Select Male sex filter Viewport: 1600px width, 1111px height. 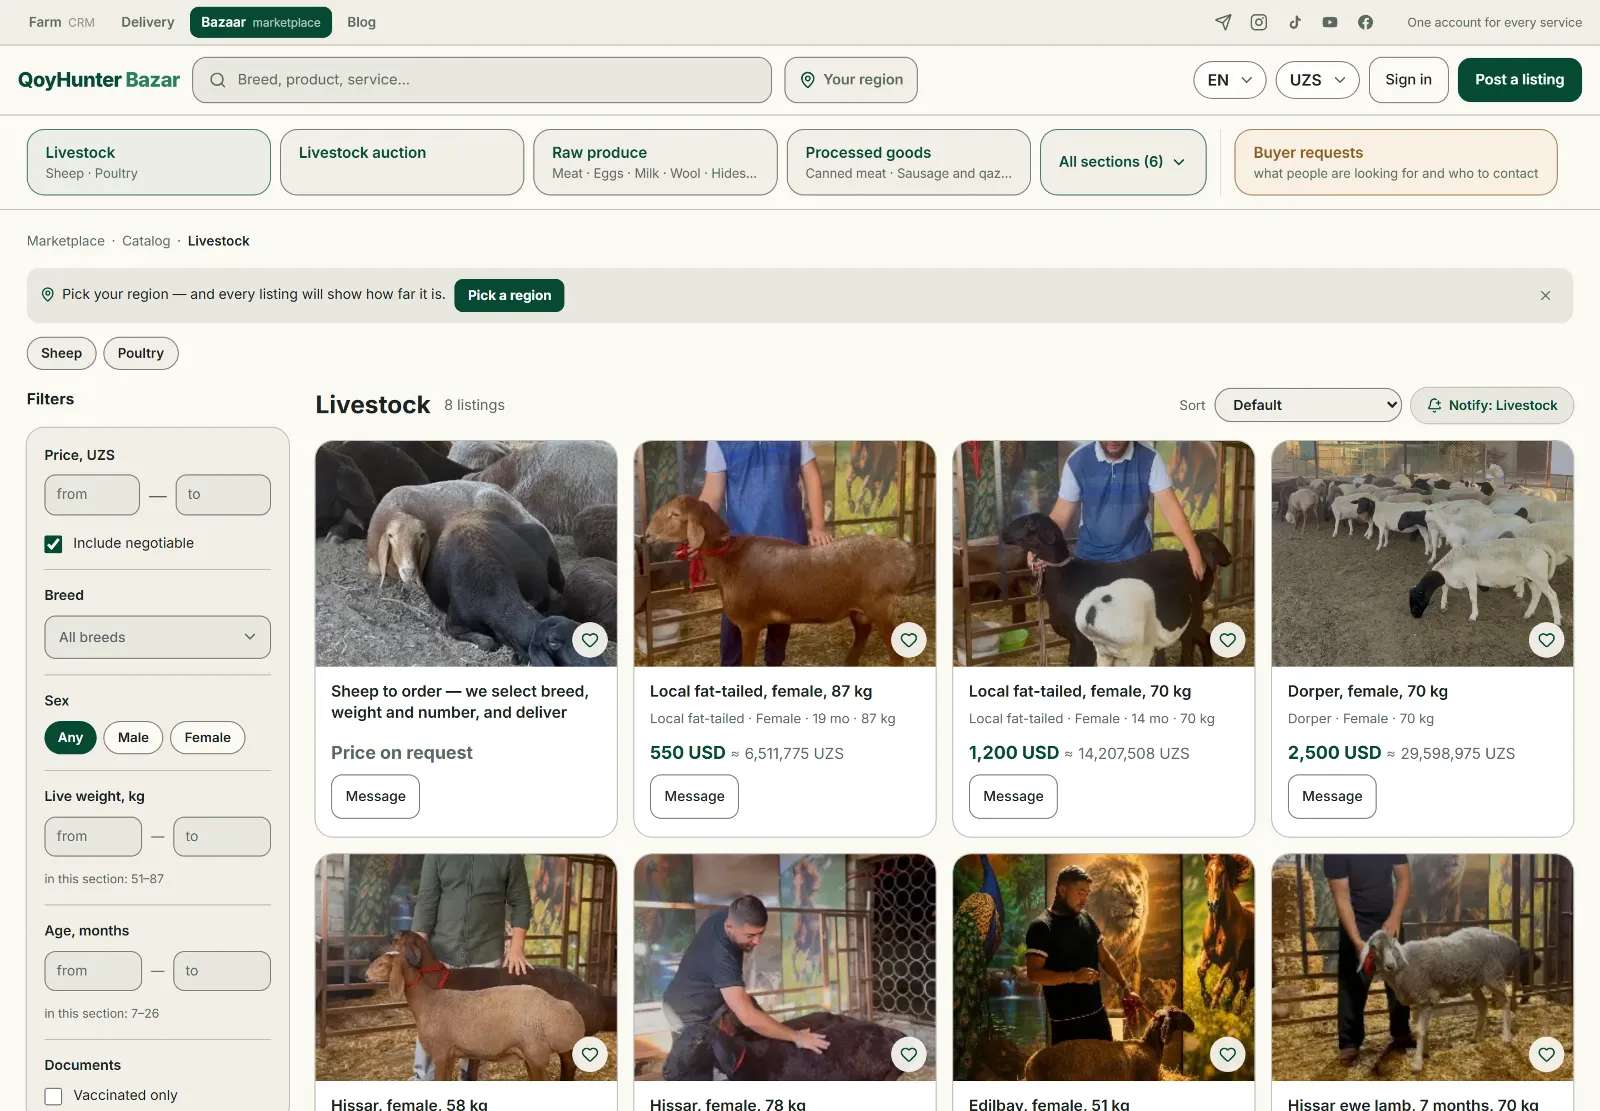point(133,738)
